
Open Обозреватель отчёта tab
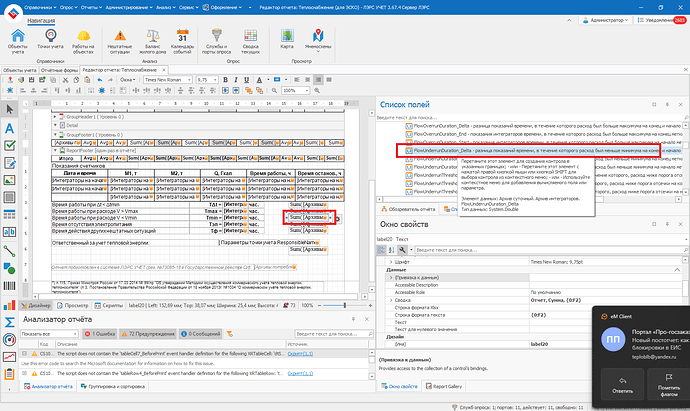click(408, 209)
